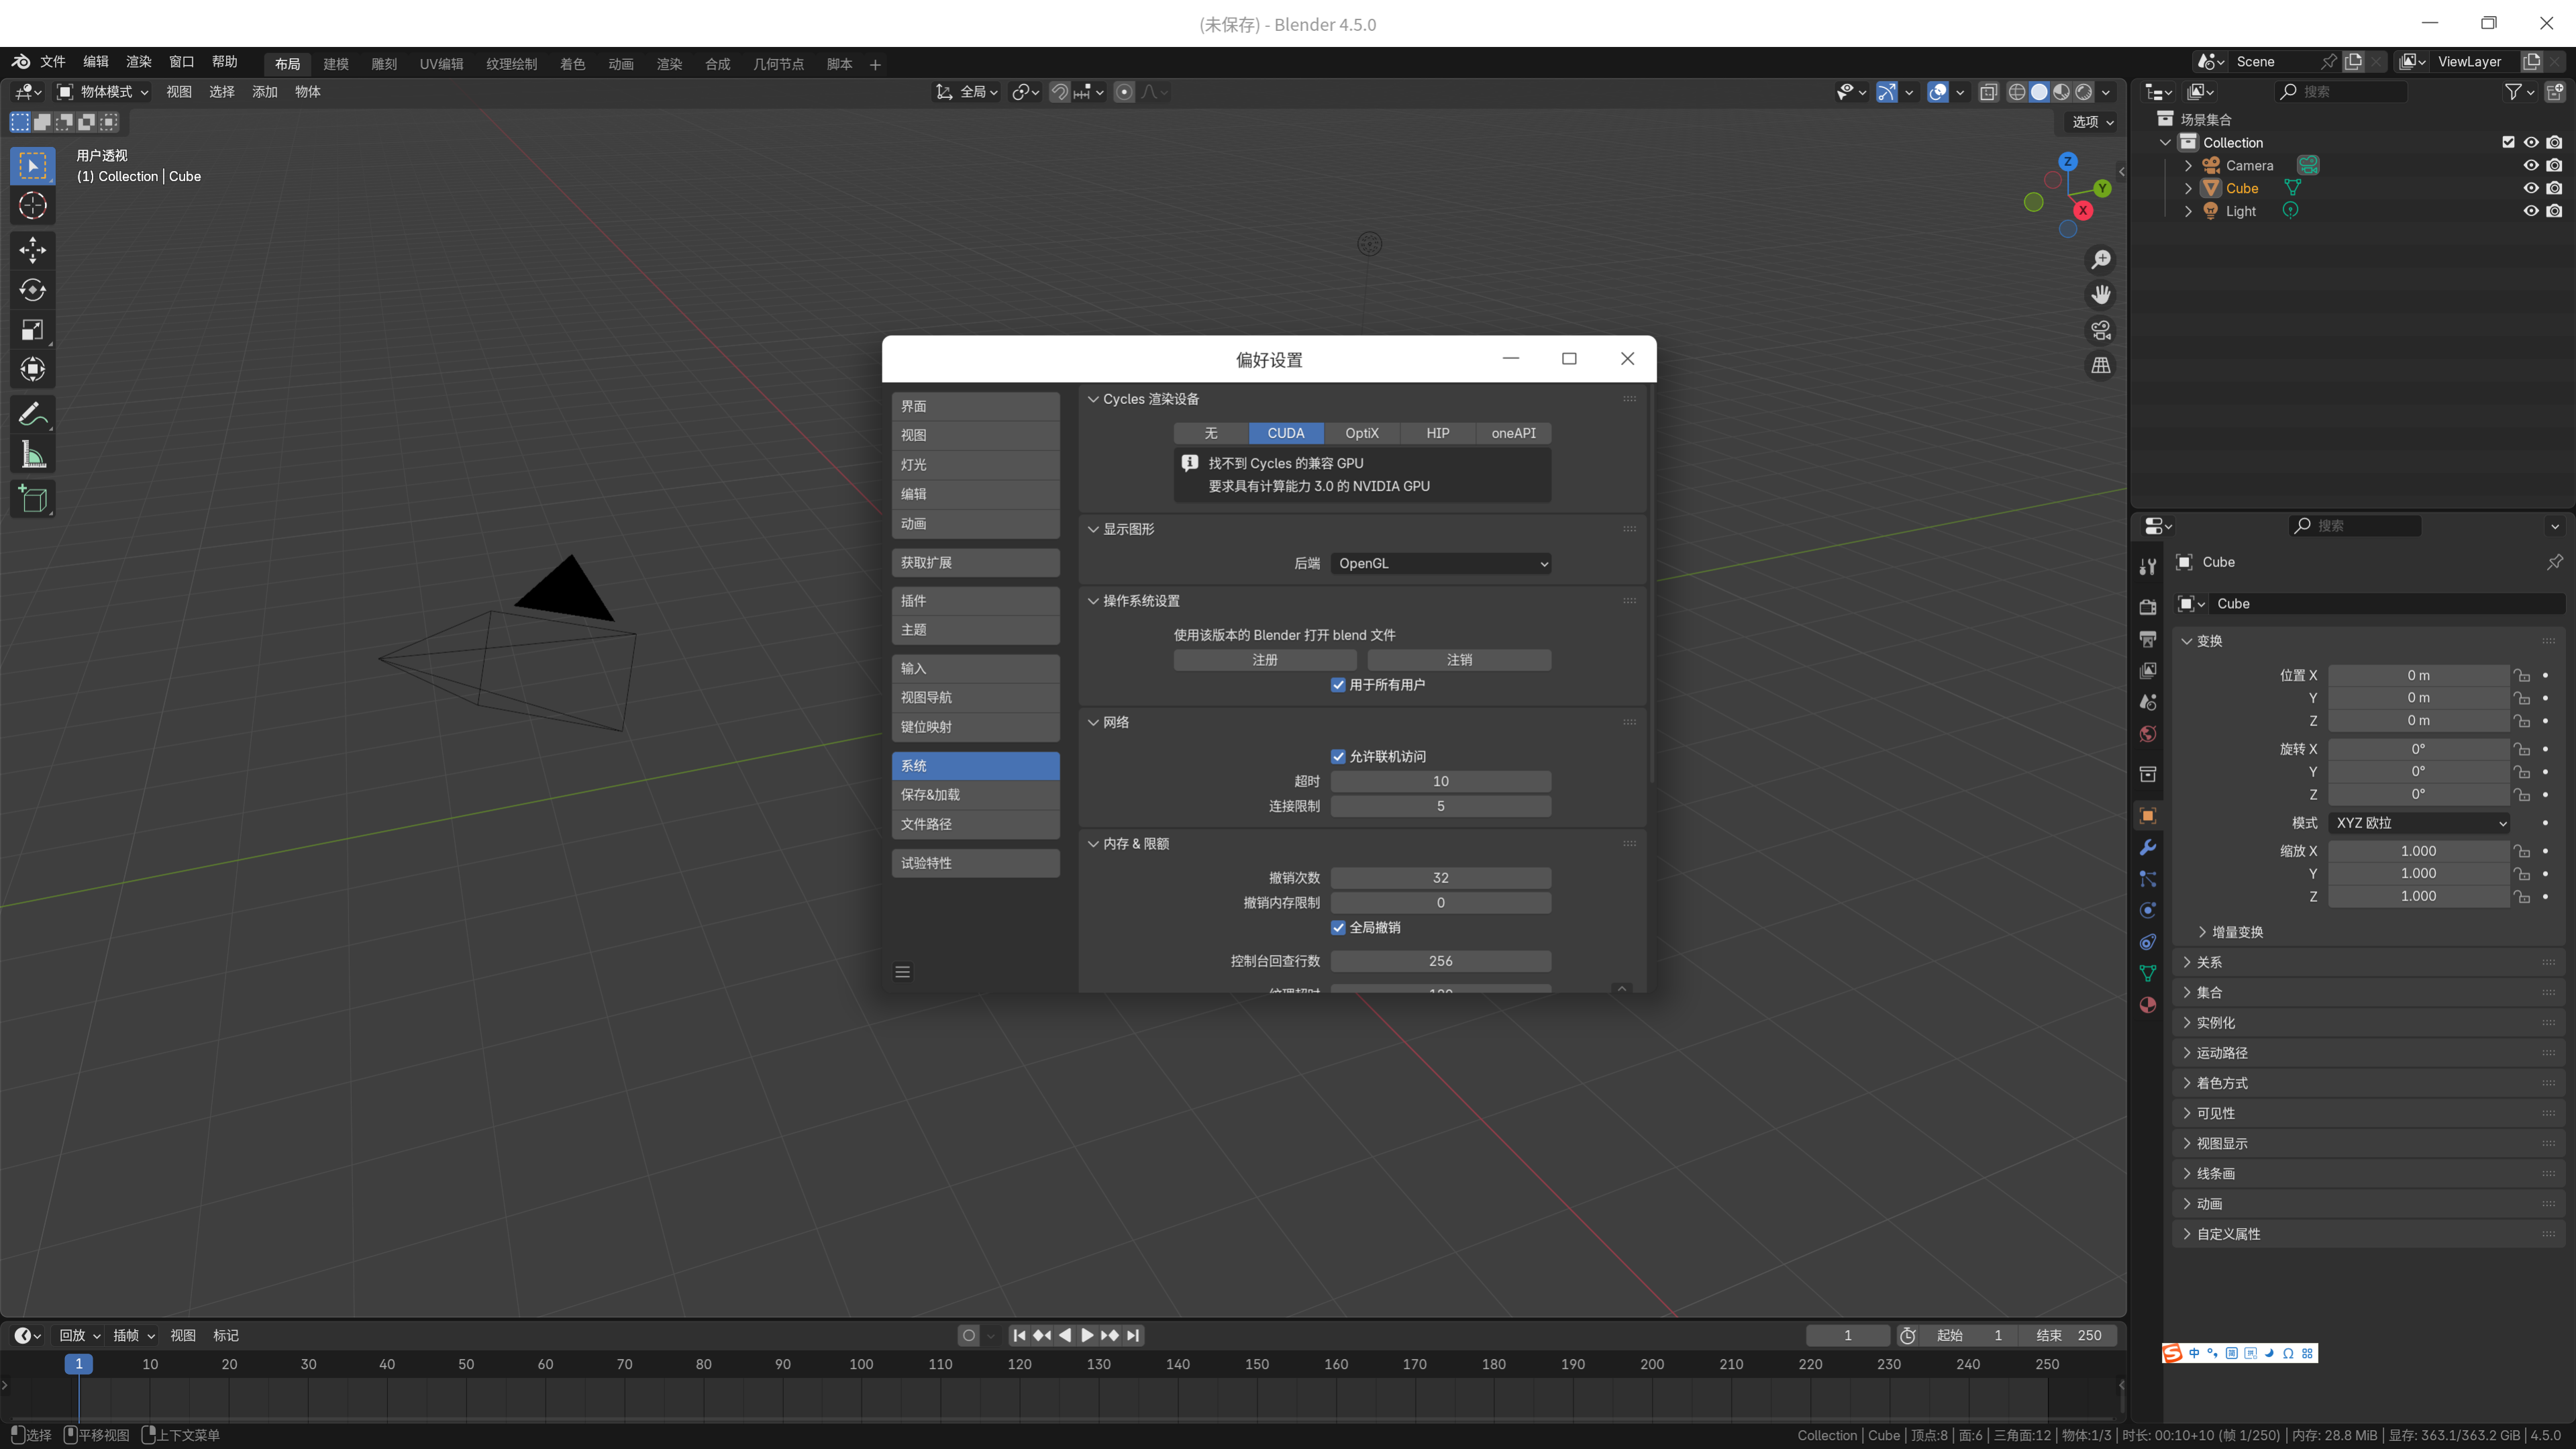
Task: Select the Cursor tool in the toolbar
Action: point(32,206)
